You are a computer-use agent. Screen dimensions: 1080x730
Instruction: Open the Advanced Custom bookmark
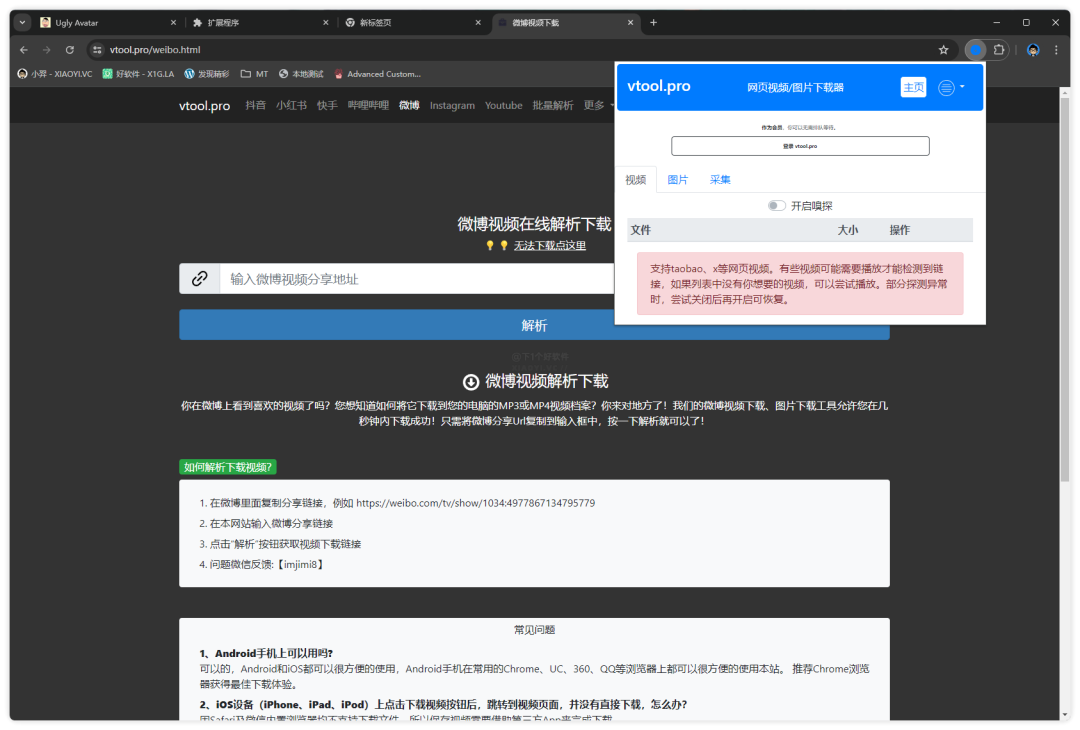tap(377, 74)
